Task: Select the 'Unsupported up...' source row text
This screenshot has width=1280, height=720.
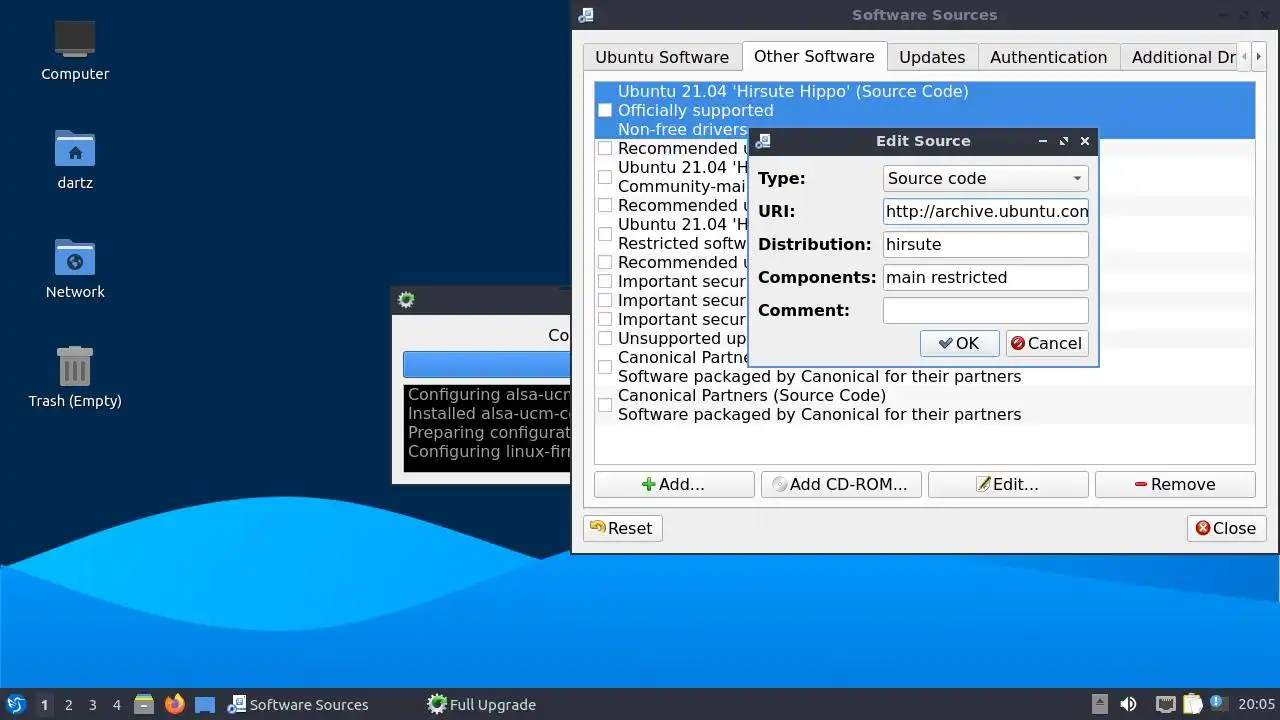Action: 682,338
